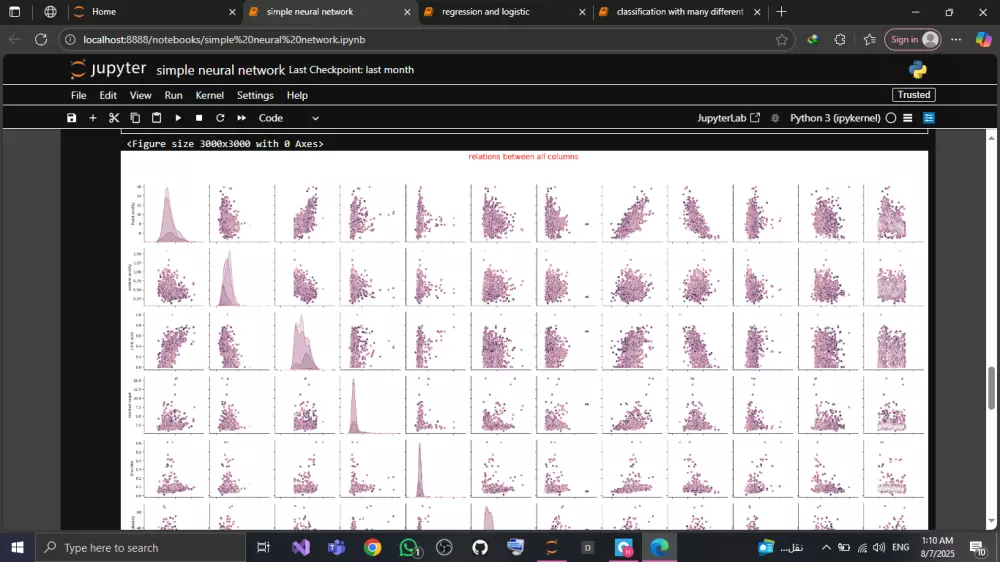1000x562 pixels.
Task: Click the Trusted notebook button
Action: (913, 95)
